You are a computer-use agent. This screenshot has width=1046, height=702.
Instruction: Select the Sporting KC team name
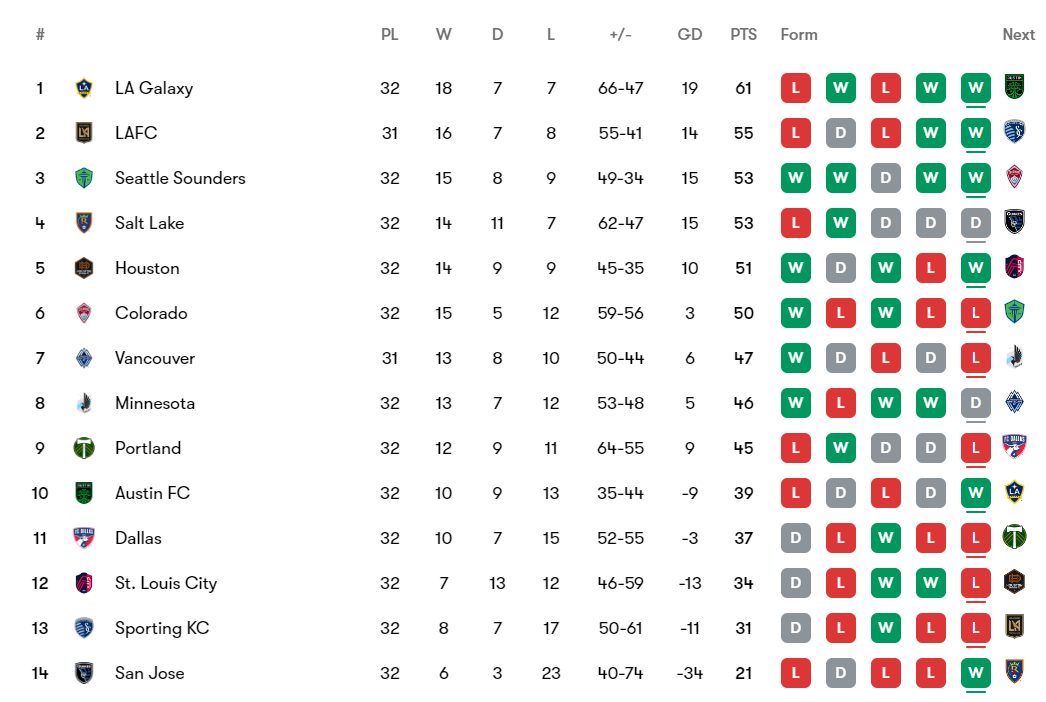pos(162,628)
